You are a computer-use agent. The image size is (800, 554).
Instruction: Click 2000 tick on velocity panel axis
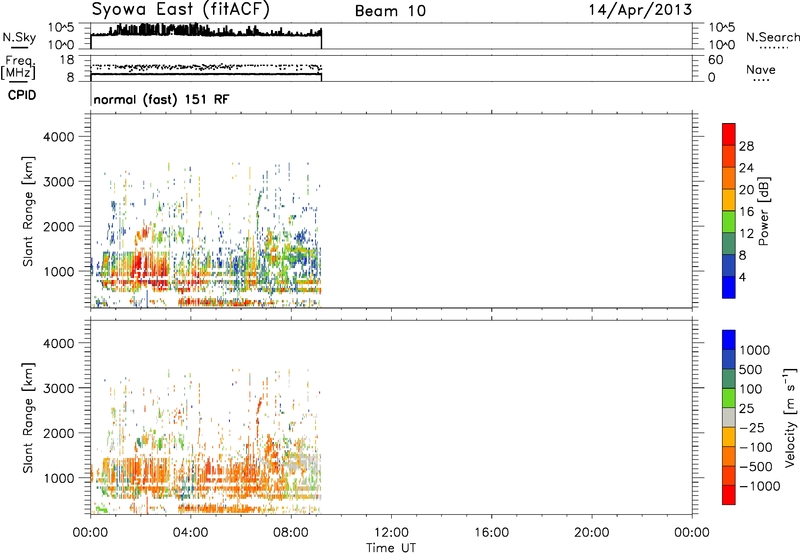[x=58, y=433]
